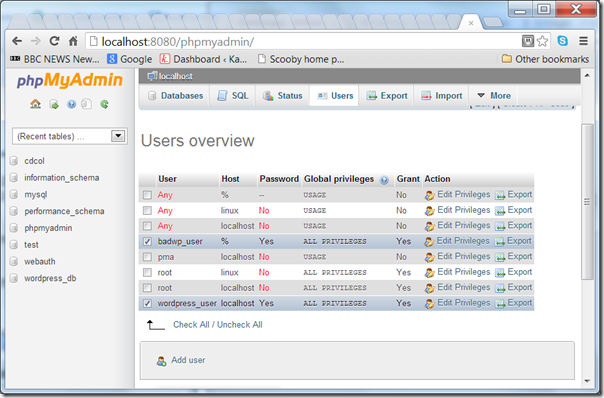This screenshot has width=604, height=398.
Task: Click the Skype extension icon
Action: 562,40
